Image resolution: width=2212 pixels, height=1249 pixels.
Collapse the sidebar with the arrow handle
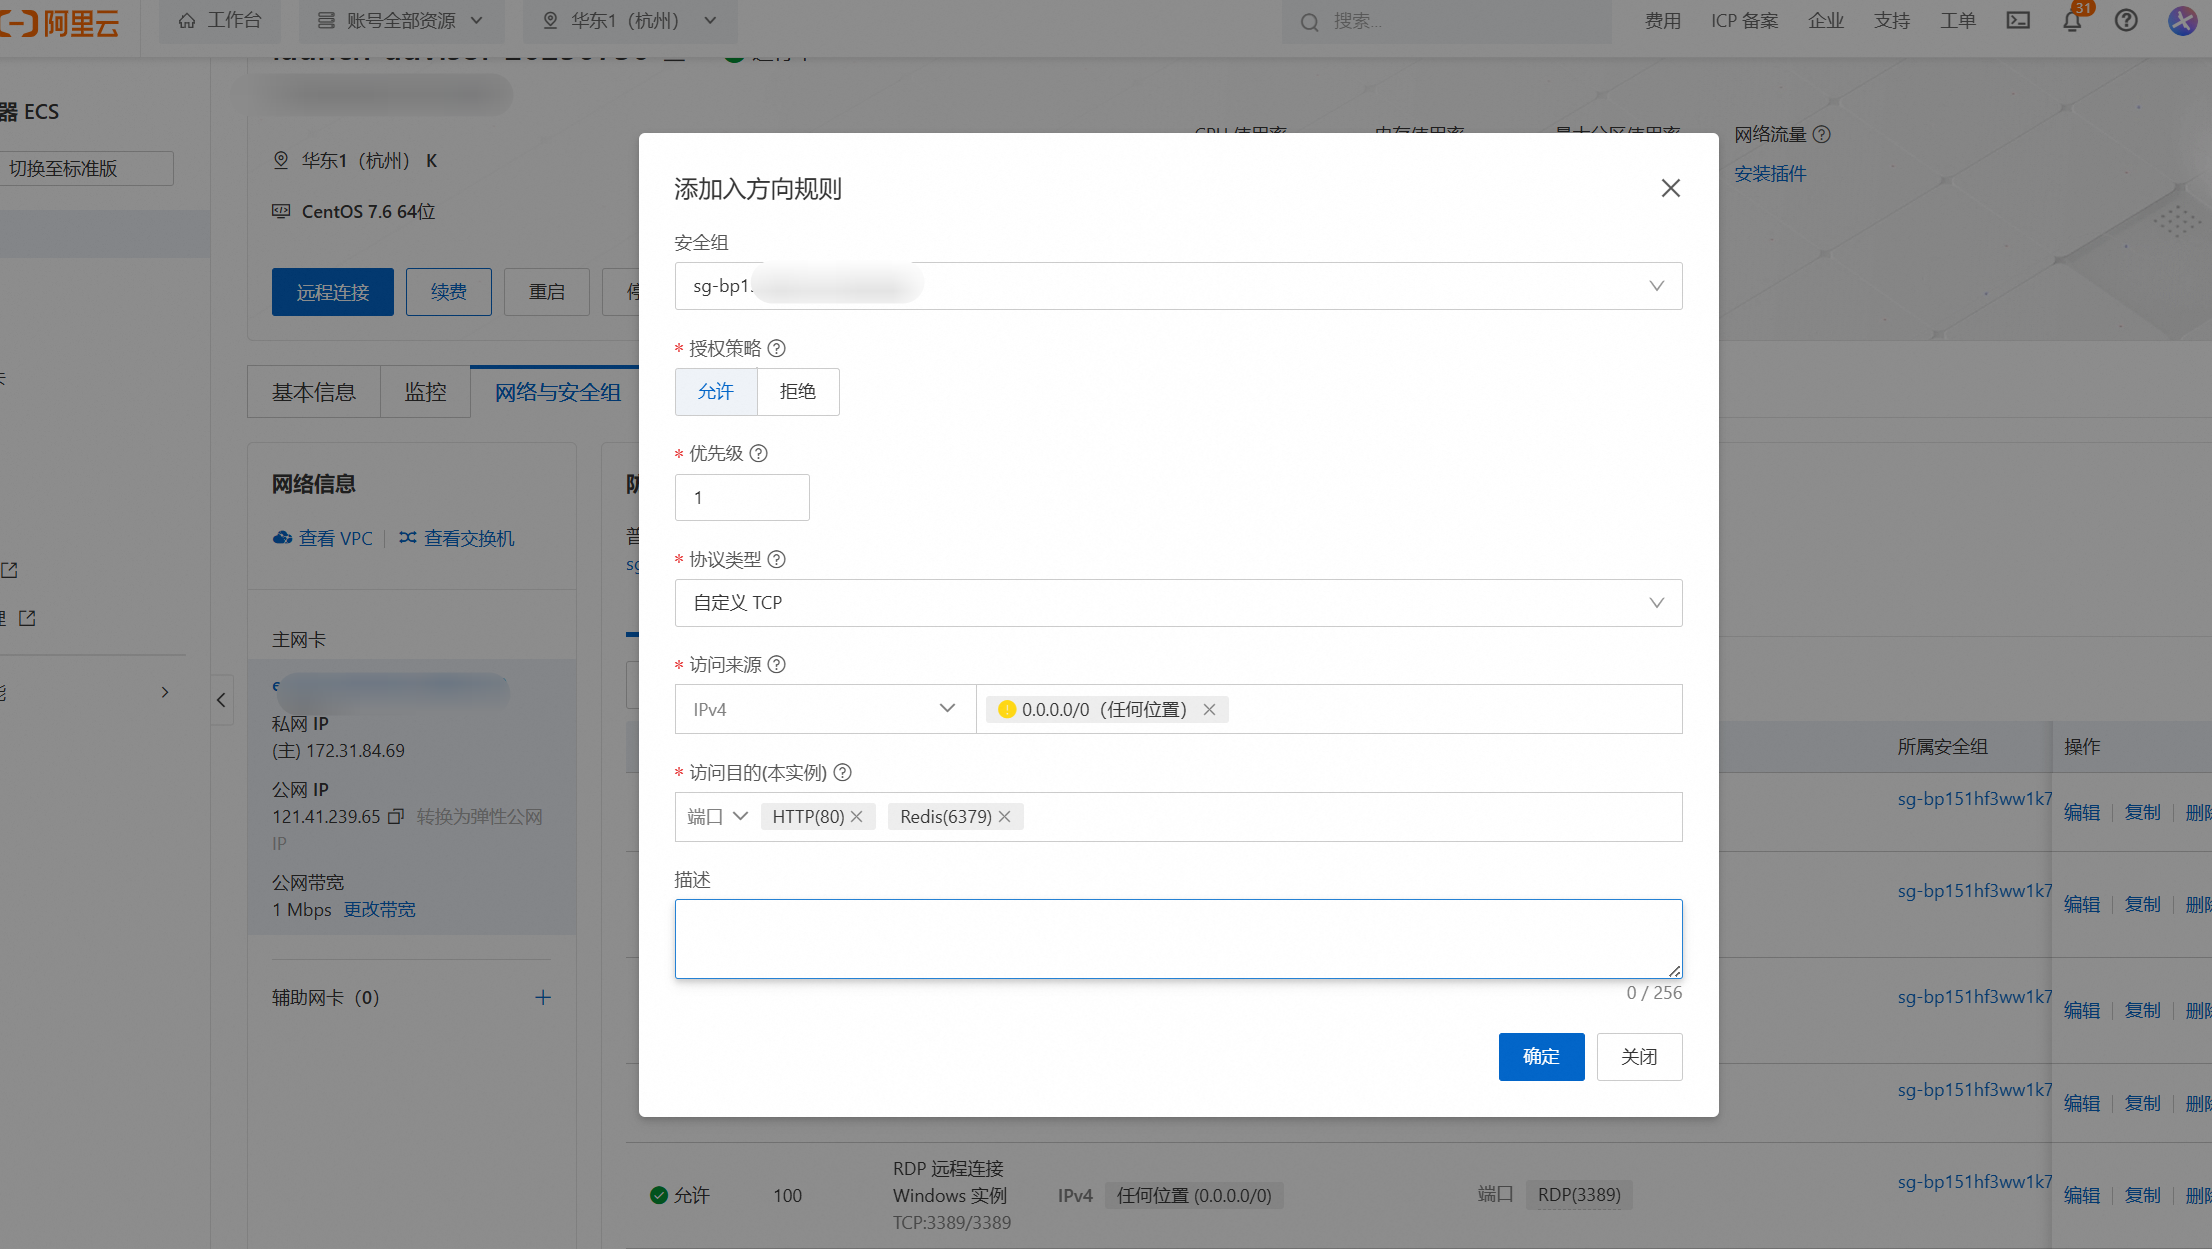221,700
